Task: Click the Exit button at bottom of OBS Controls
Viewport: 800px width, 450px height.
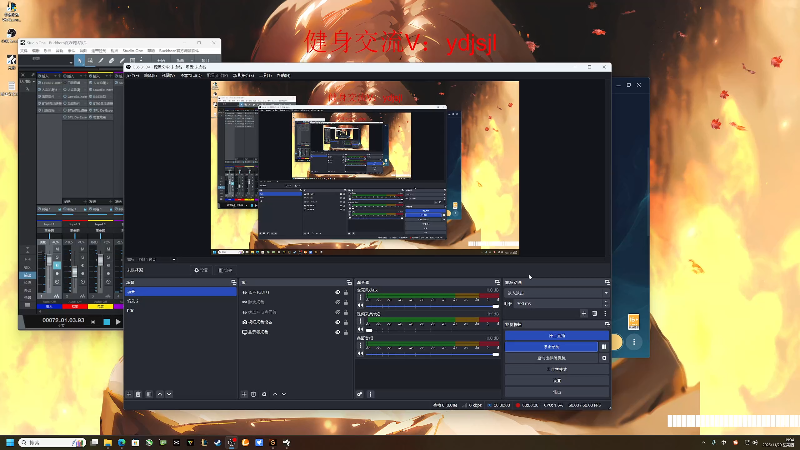Action: [x=557, y=392]
